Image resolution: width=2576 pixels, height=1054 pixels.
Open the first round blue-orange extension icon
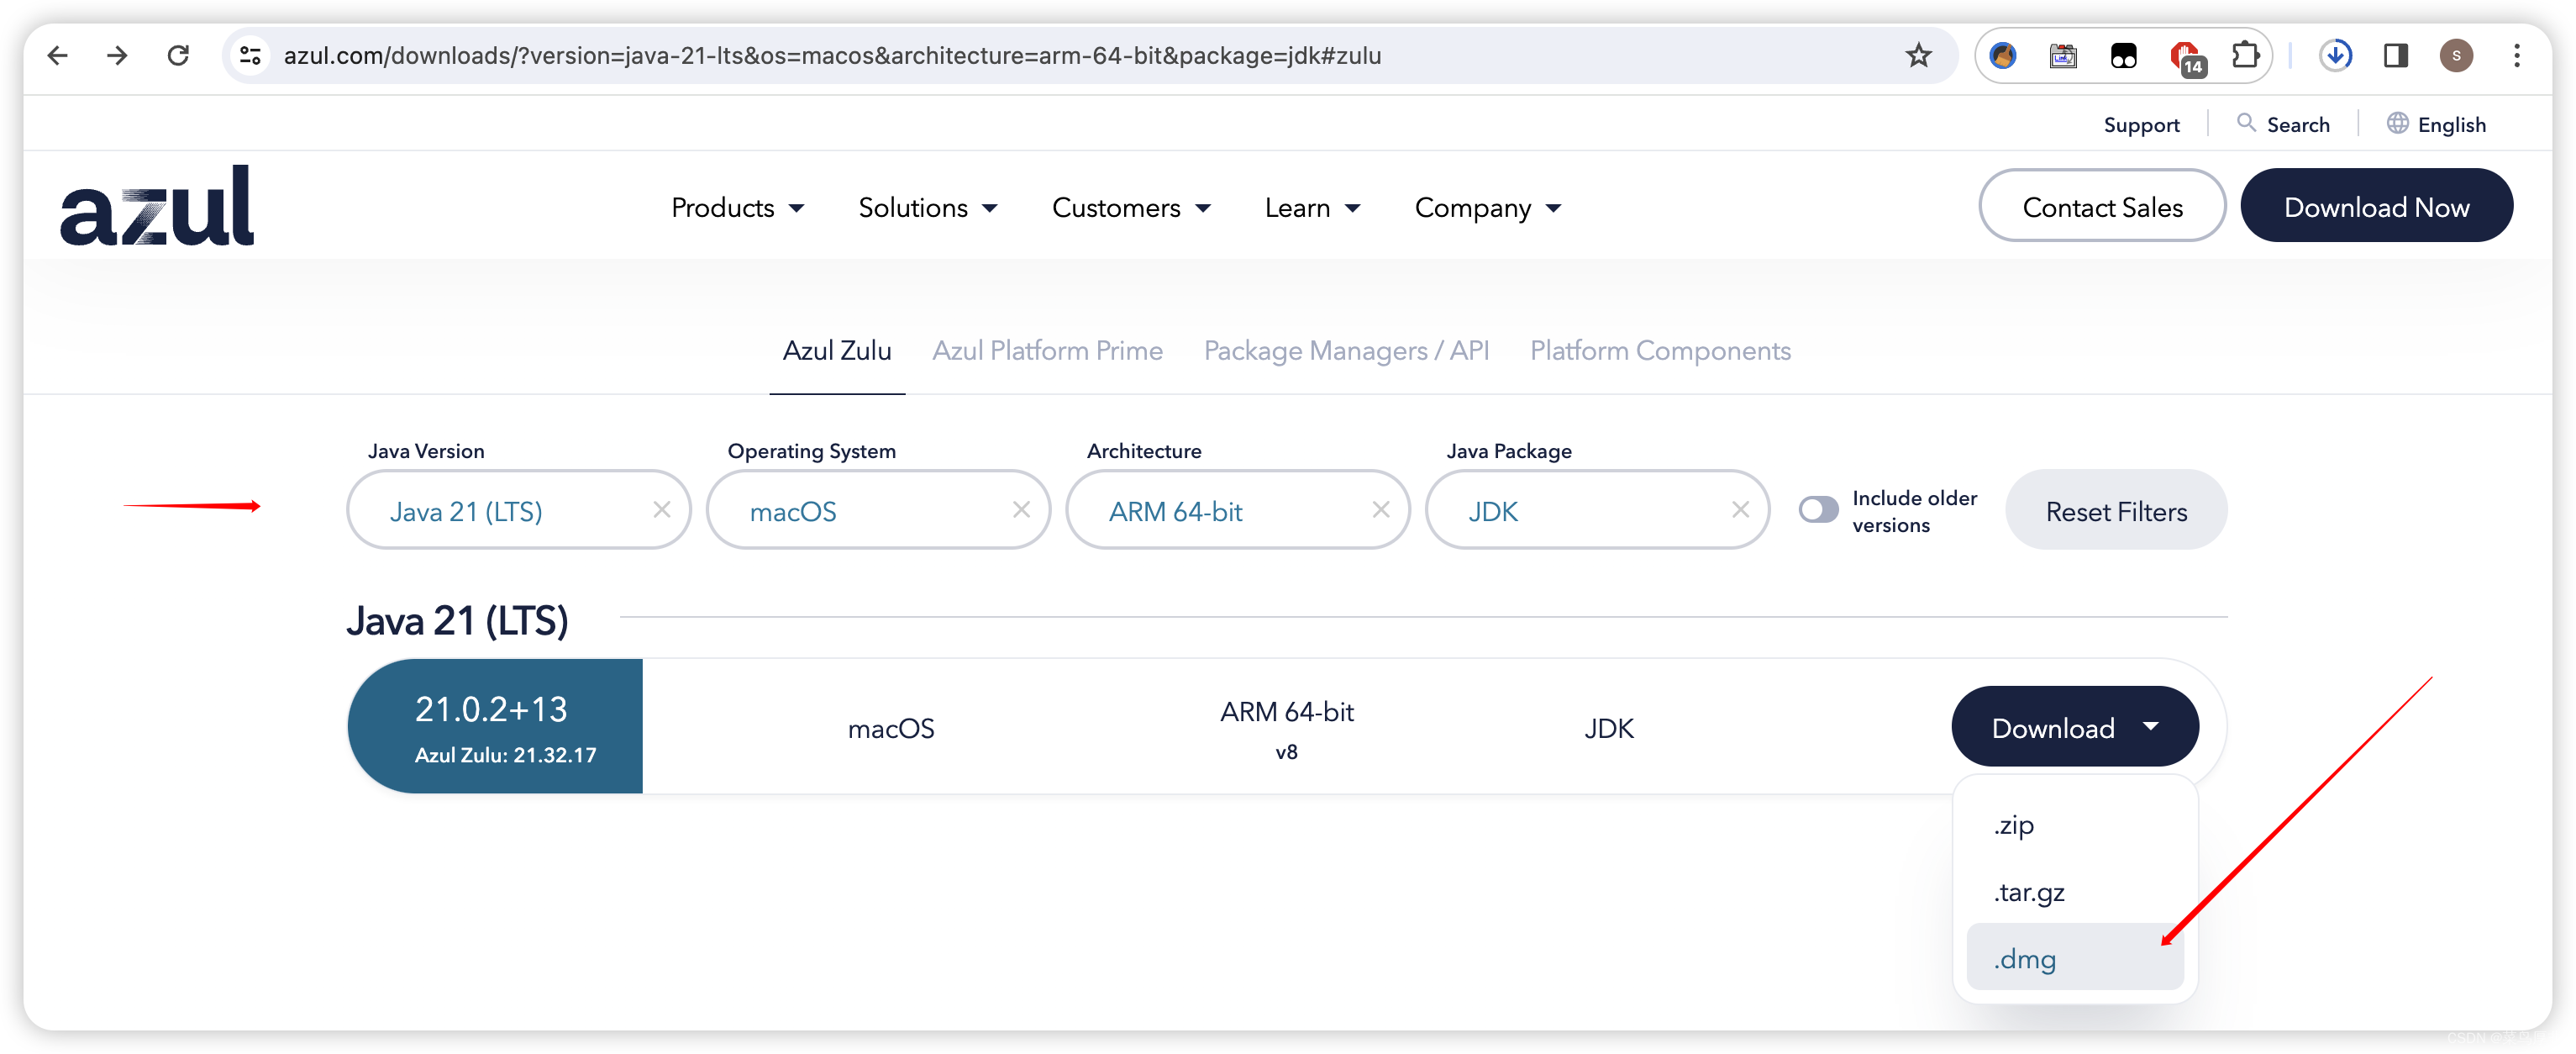(2003, 55)
